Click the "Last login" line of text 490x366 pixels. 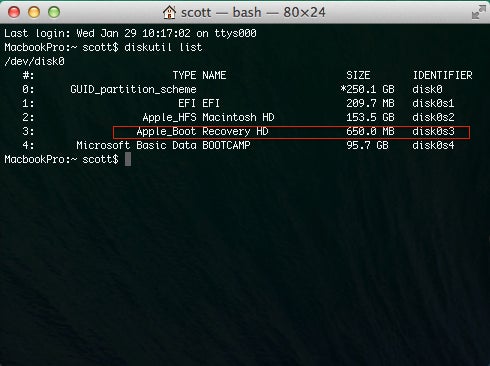click(x=130, y=33)
